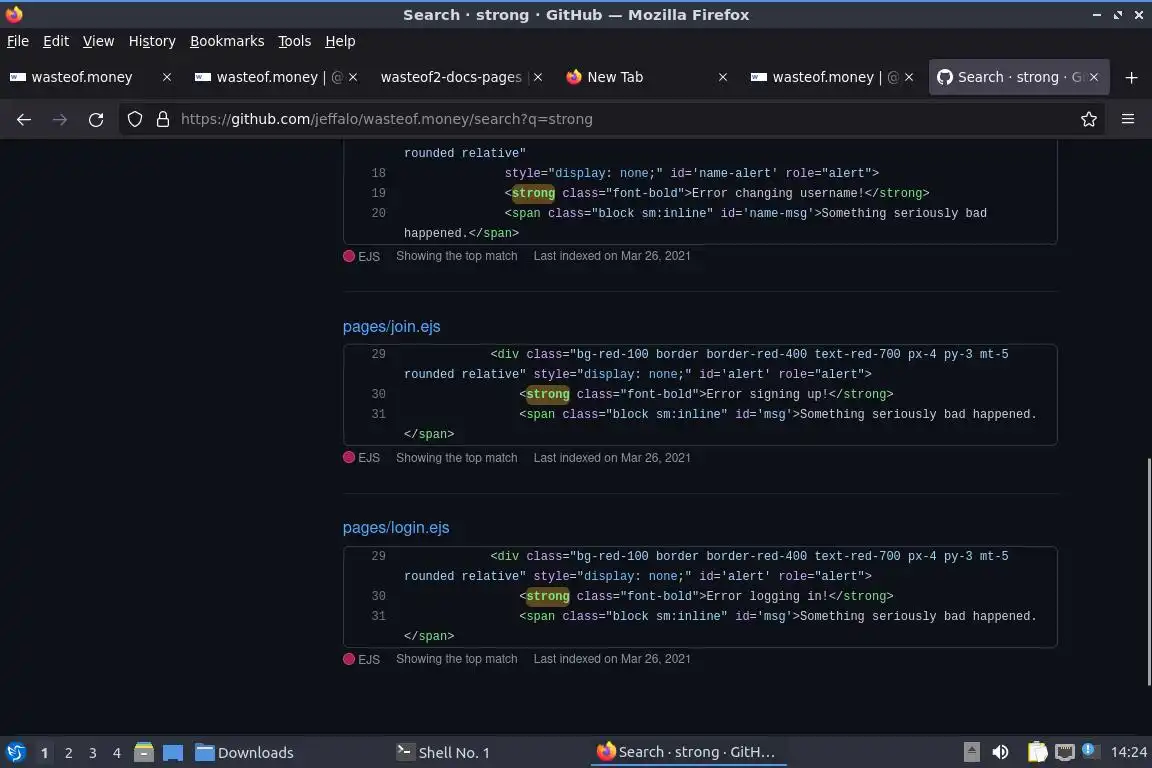
Task: Open the View menu
Action: 98,41
